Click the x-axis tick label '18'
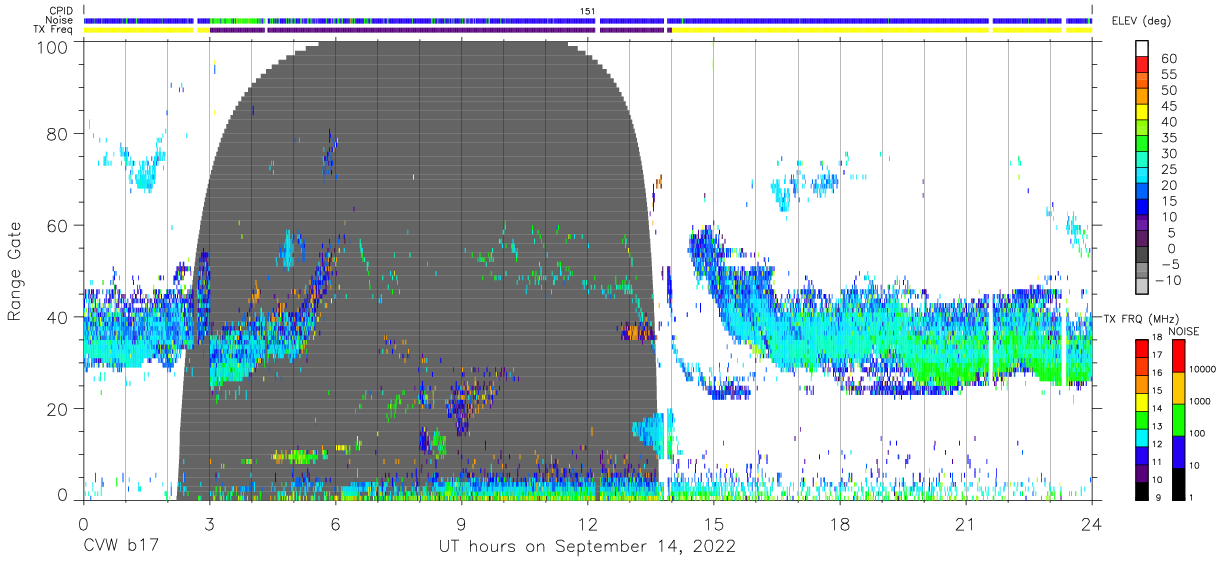Screen dimensions: 1228x567 [x=840, y=524]
